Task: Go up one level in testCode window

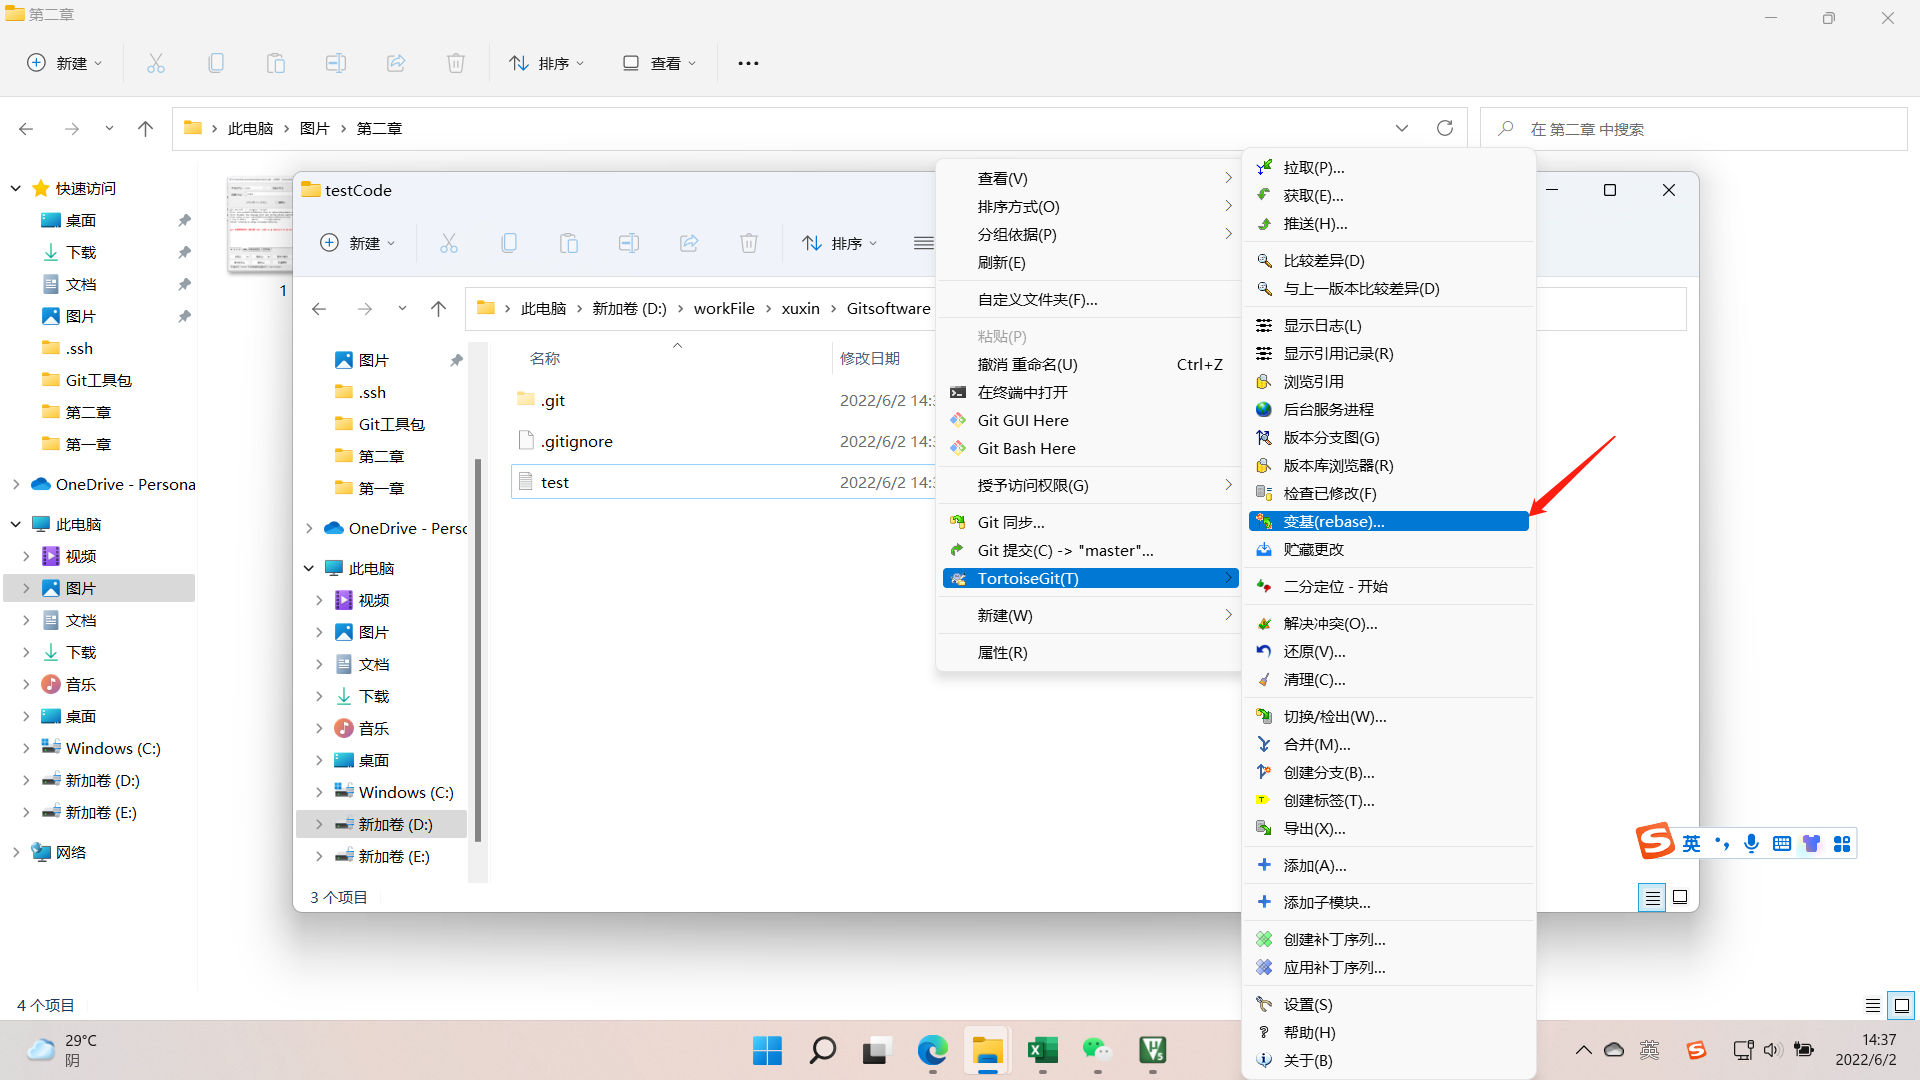Action: pyautogui.click(x=438, y=309)
